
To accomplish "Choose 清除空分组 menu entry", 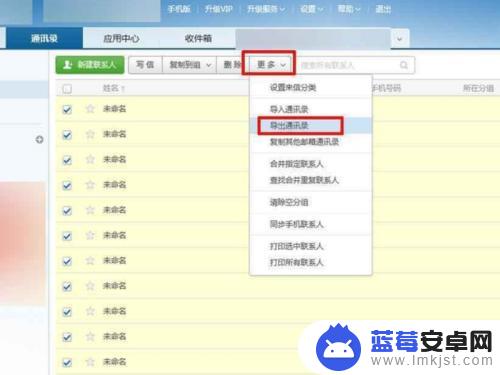I will (311, 202).
